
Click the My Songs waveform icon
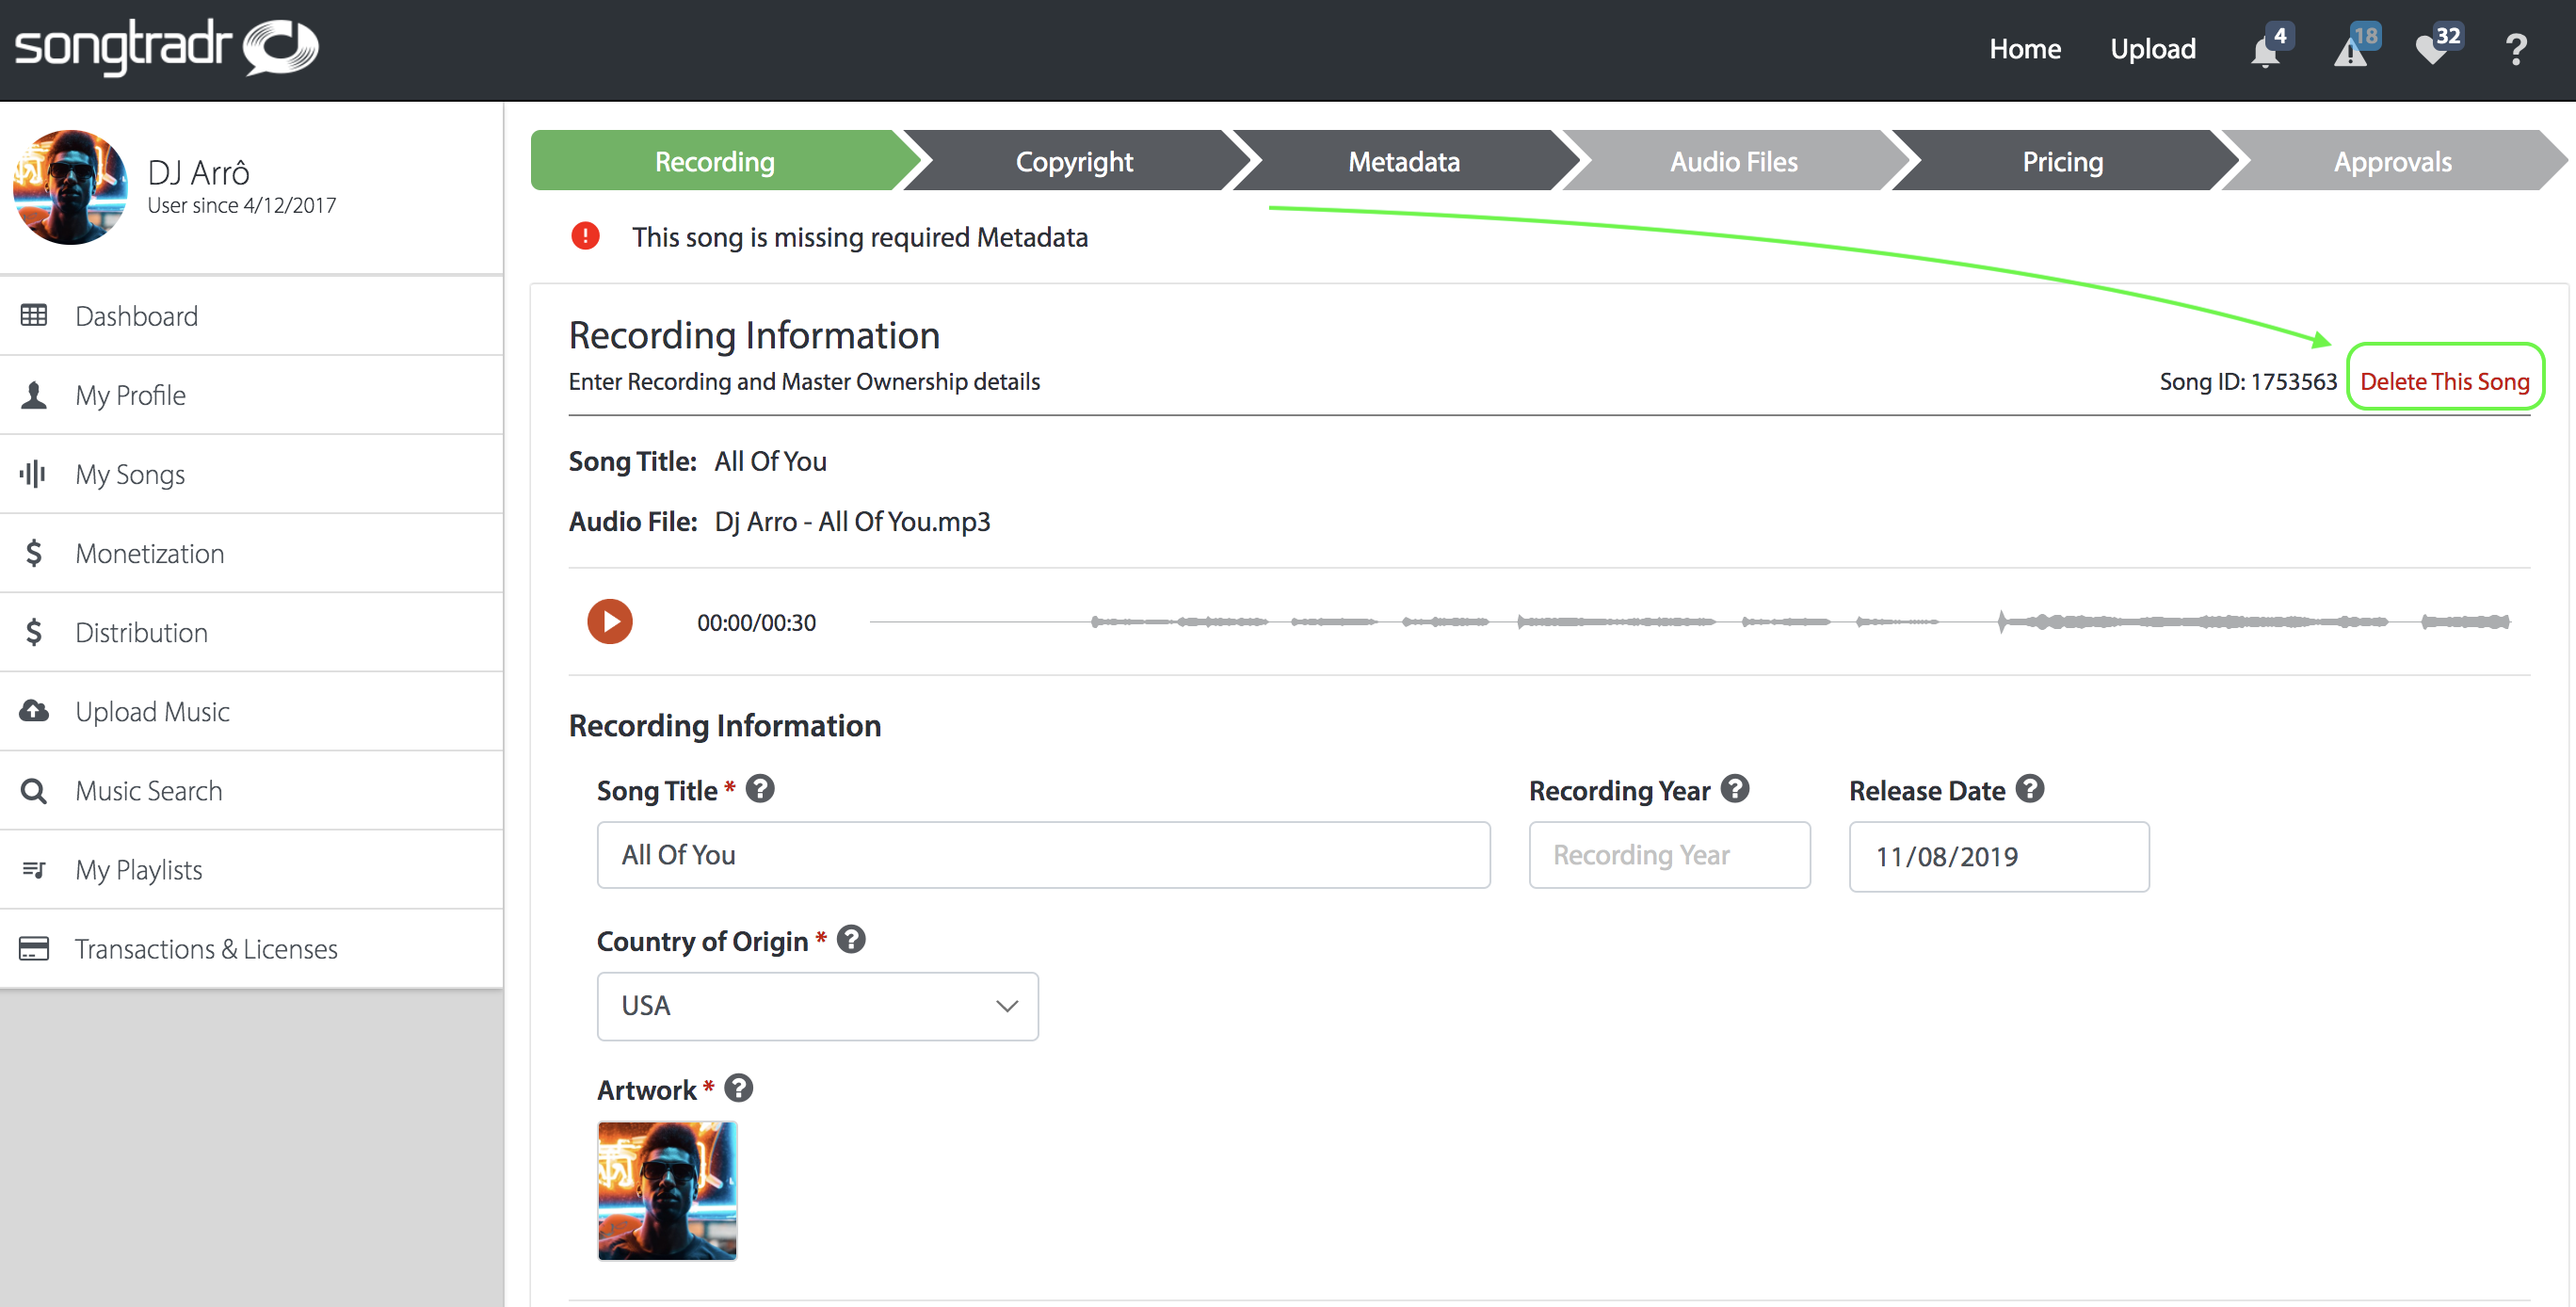click(34, 474)
